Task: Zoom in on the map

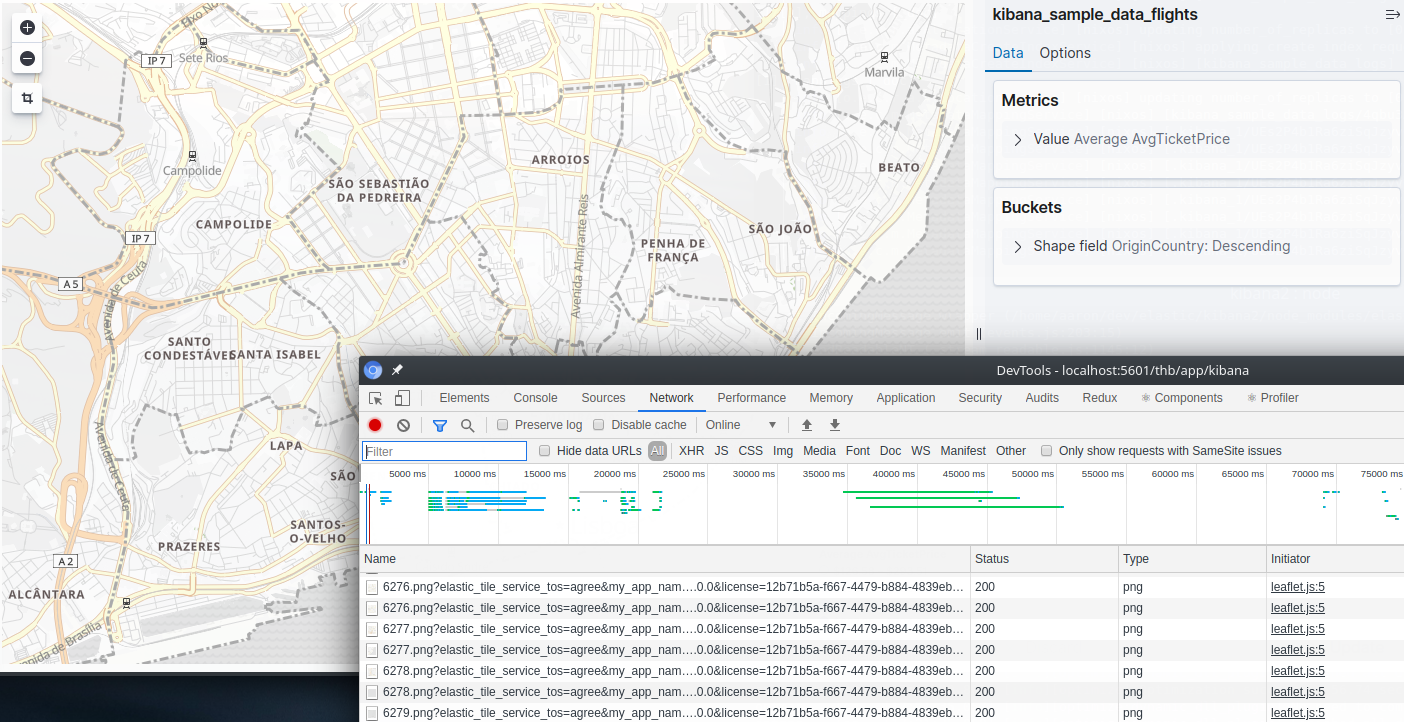Action: click(x=27, y=28)
